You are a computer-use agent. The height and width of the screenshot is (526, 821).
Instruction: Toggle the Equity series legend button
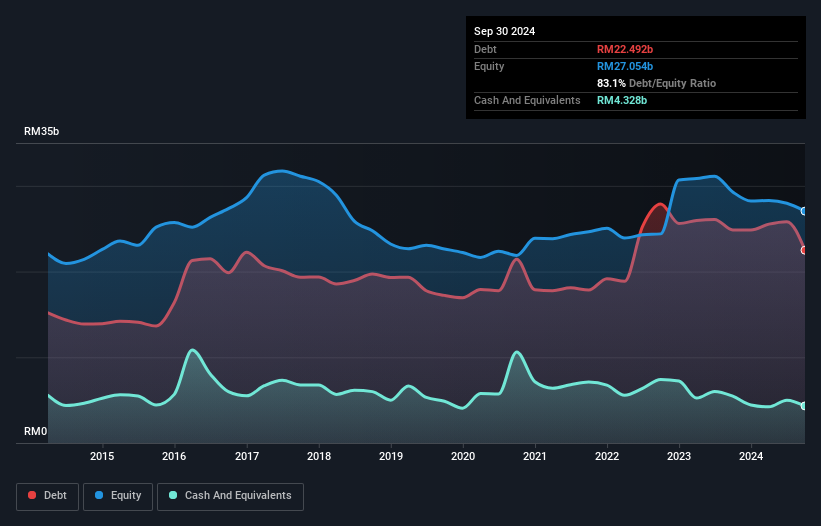[118, 496]
